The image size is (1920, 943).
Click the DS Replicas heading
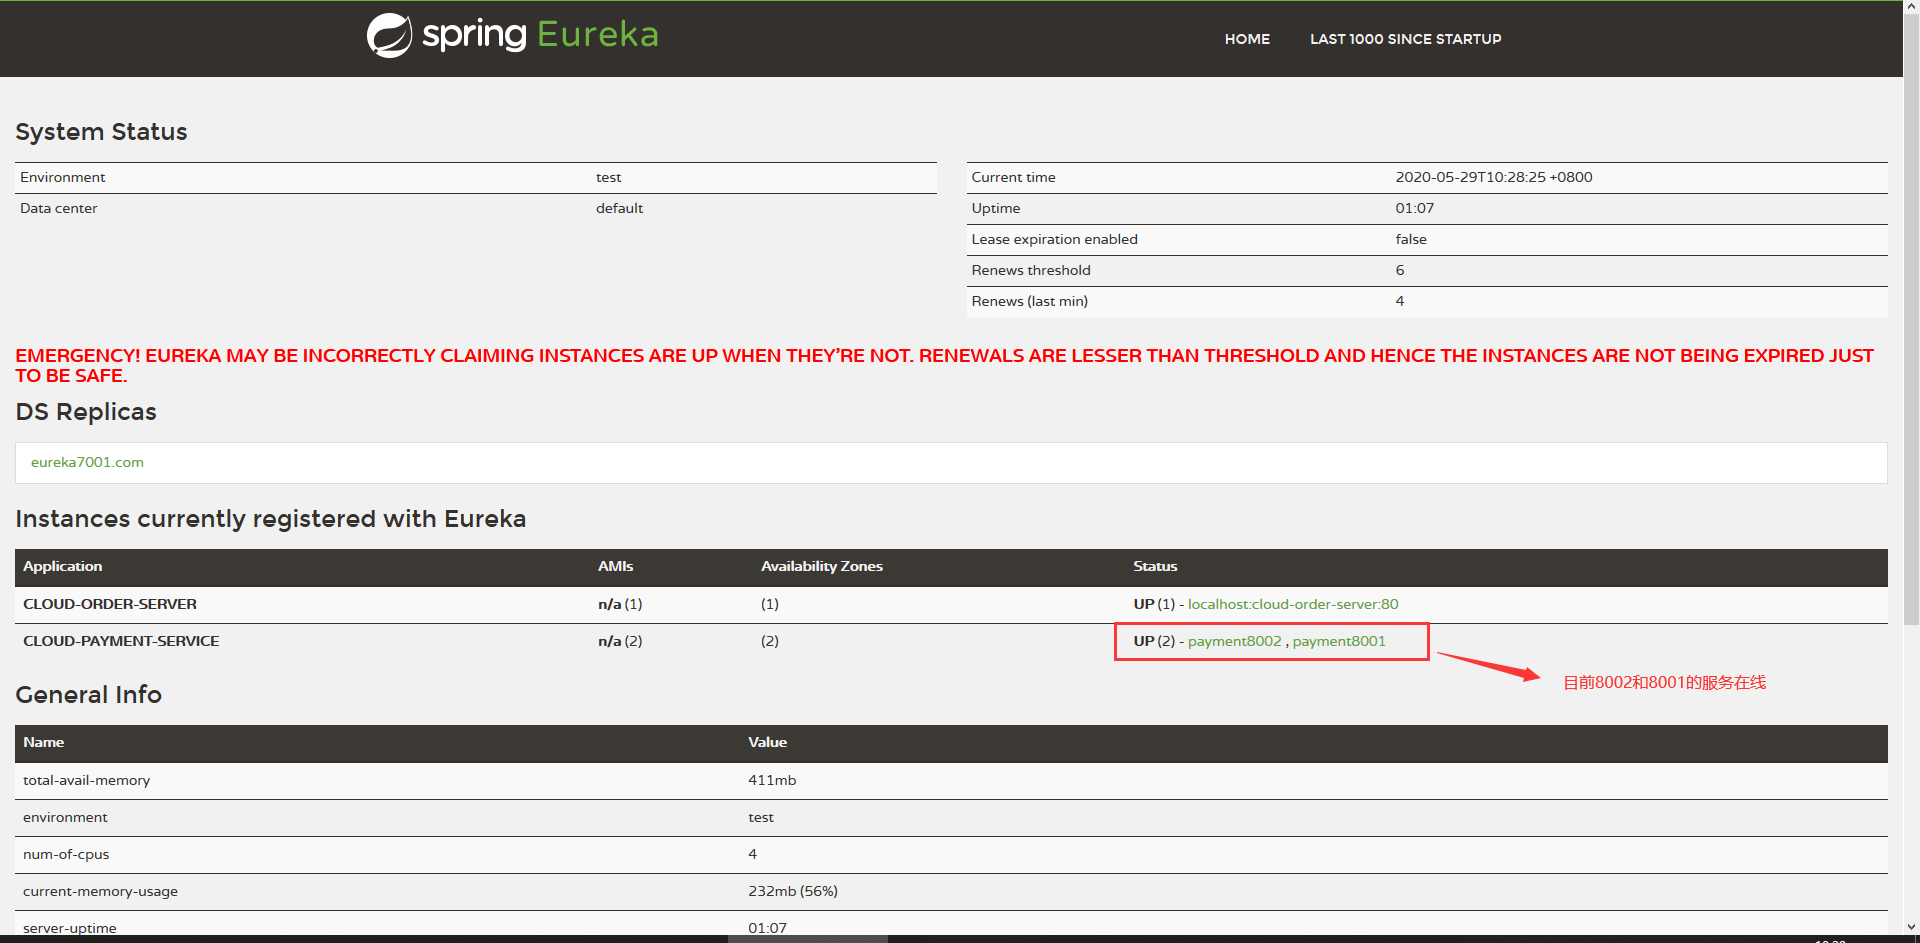86,412
